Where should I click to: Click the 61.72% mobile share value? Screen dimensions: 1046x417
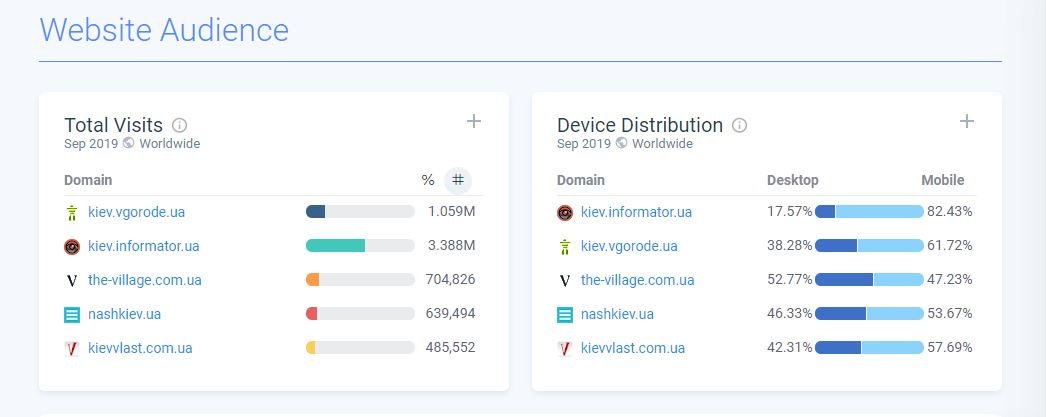click(950, 246)
